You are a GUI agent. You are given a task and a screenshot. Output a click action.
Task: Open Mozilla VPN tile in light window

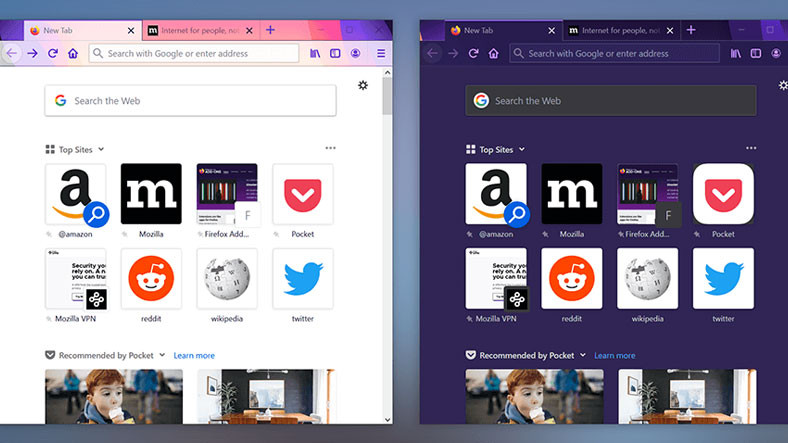click(x=75, y=279)
